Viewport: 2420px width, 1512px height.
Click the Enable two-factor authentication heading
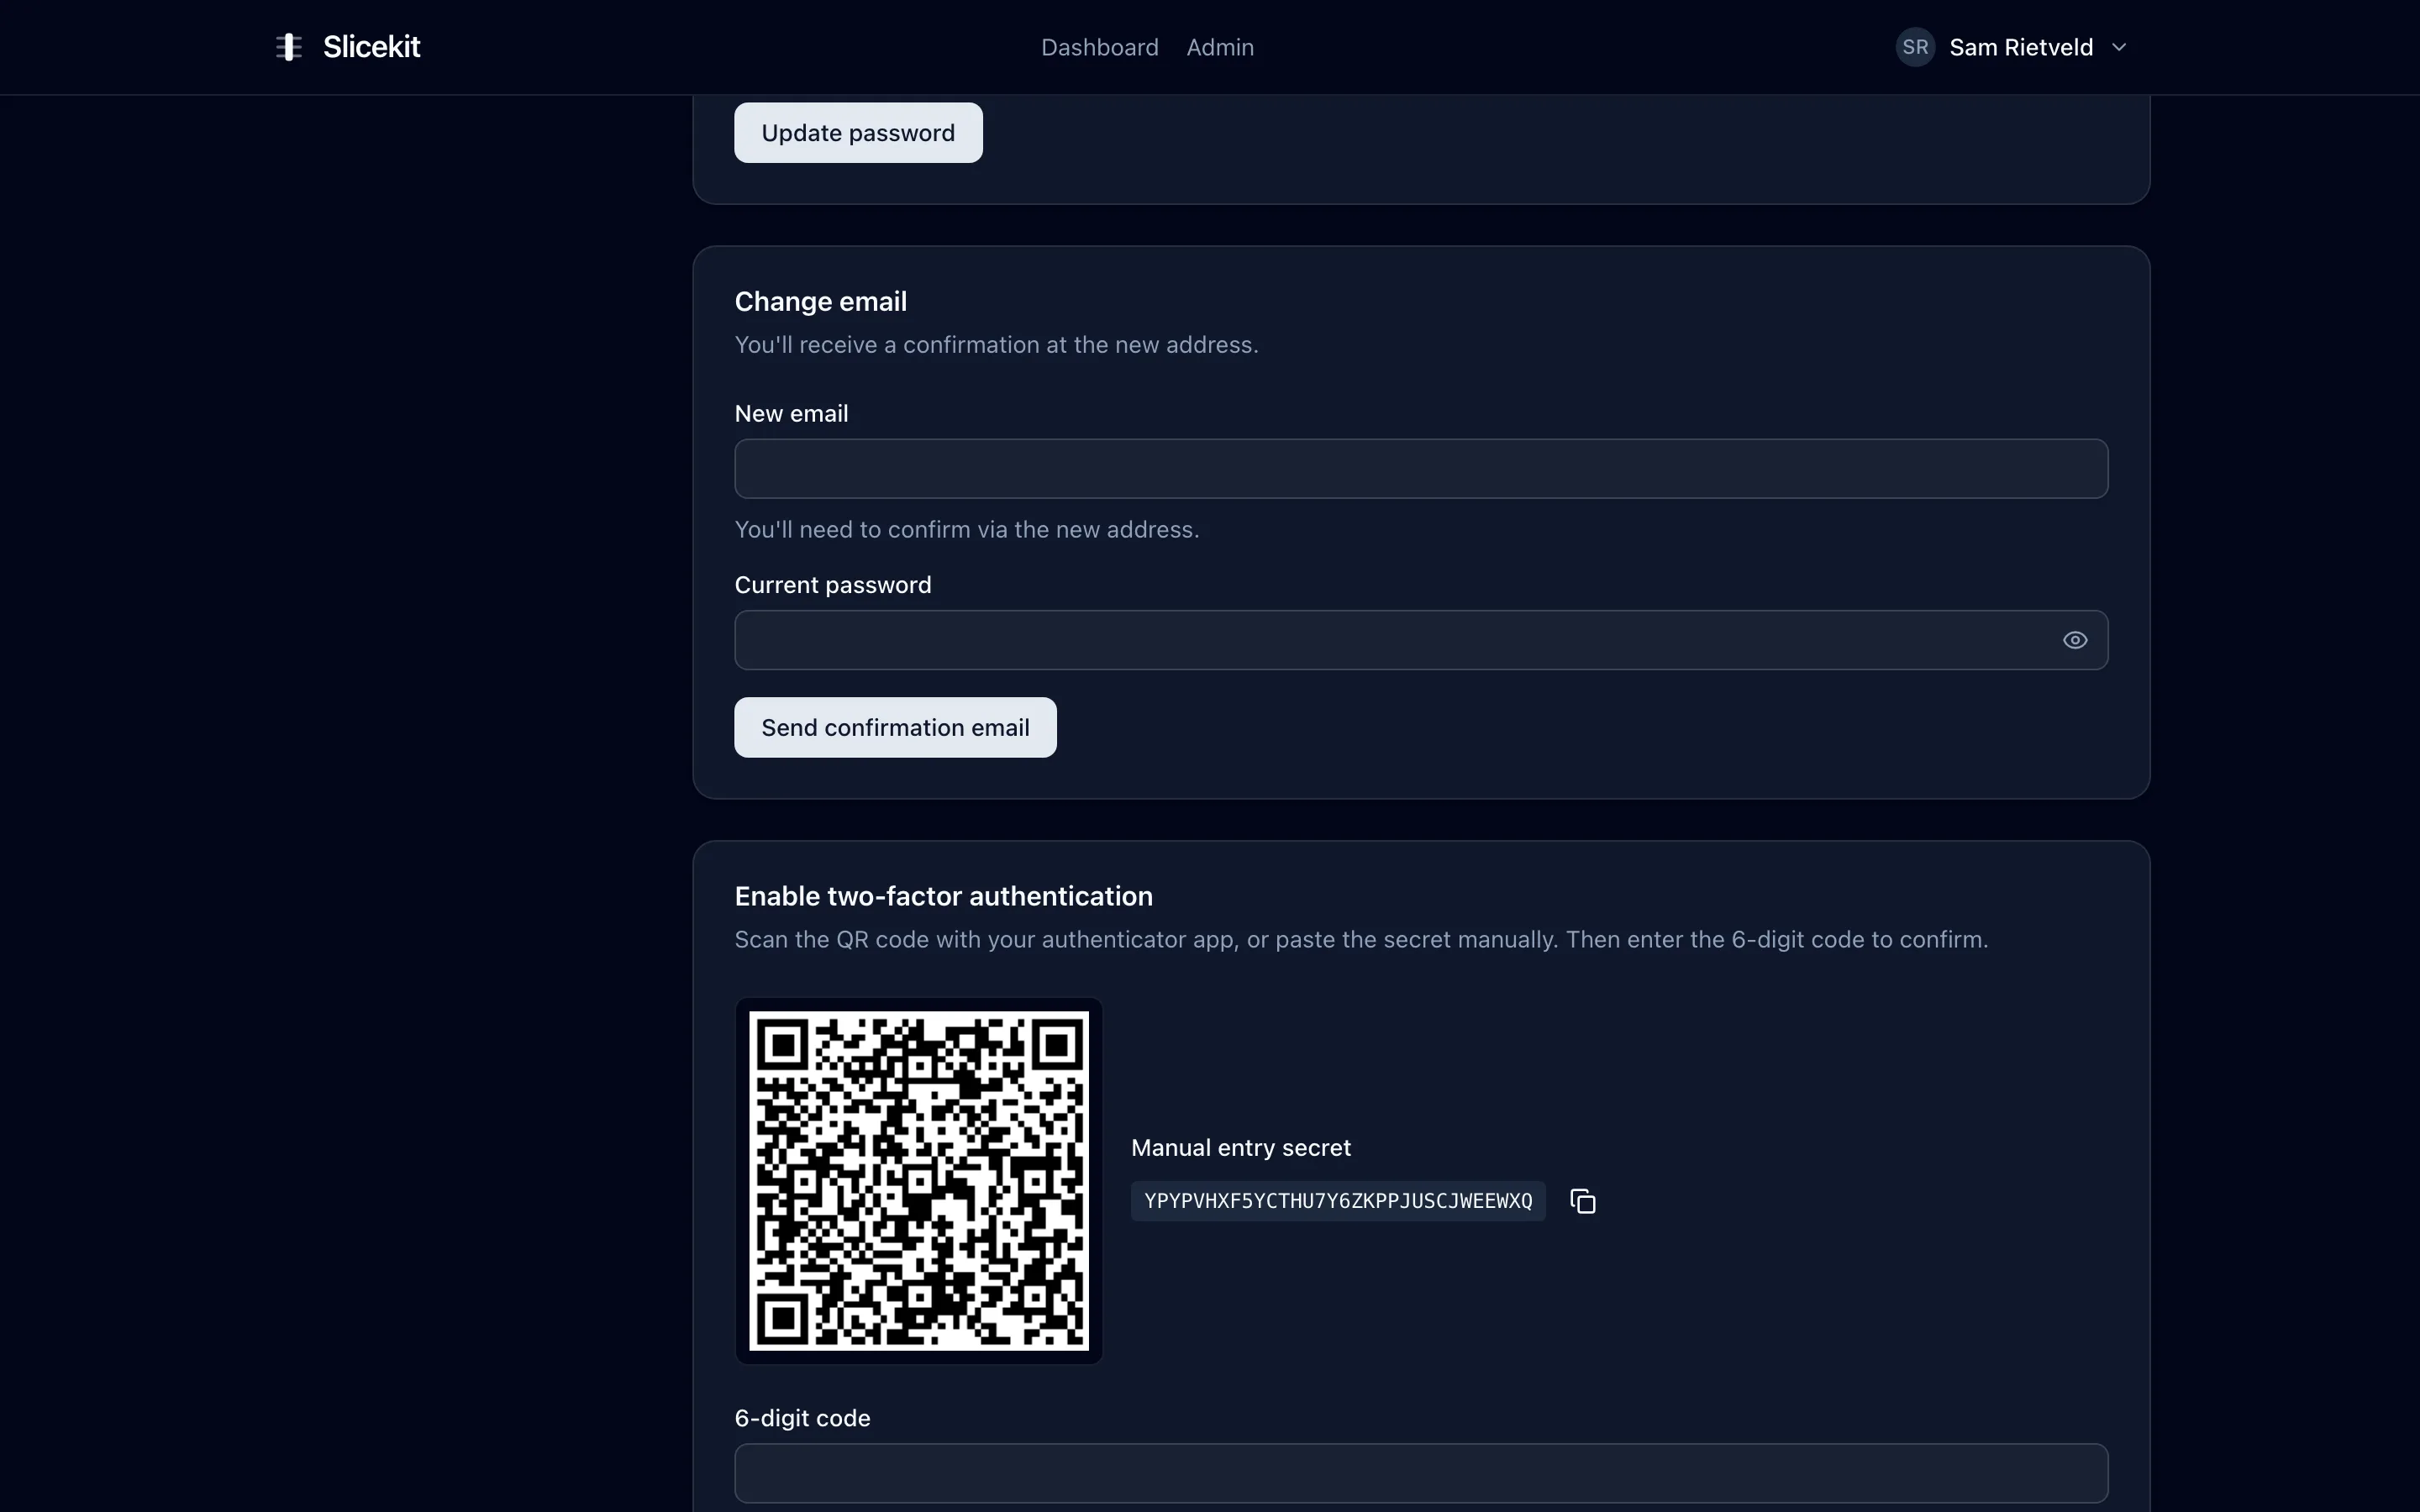(944, 896)
